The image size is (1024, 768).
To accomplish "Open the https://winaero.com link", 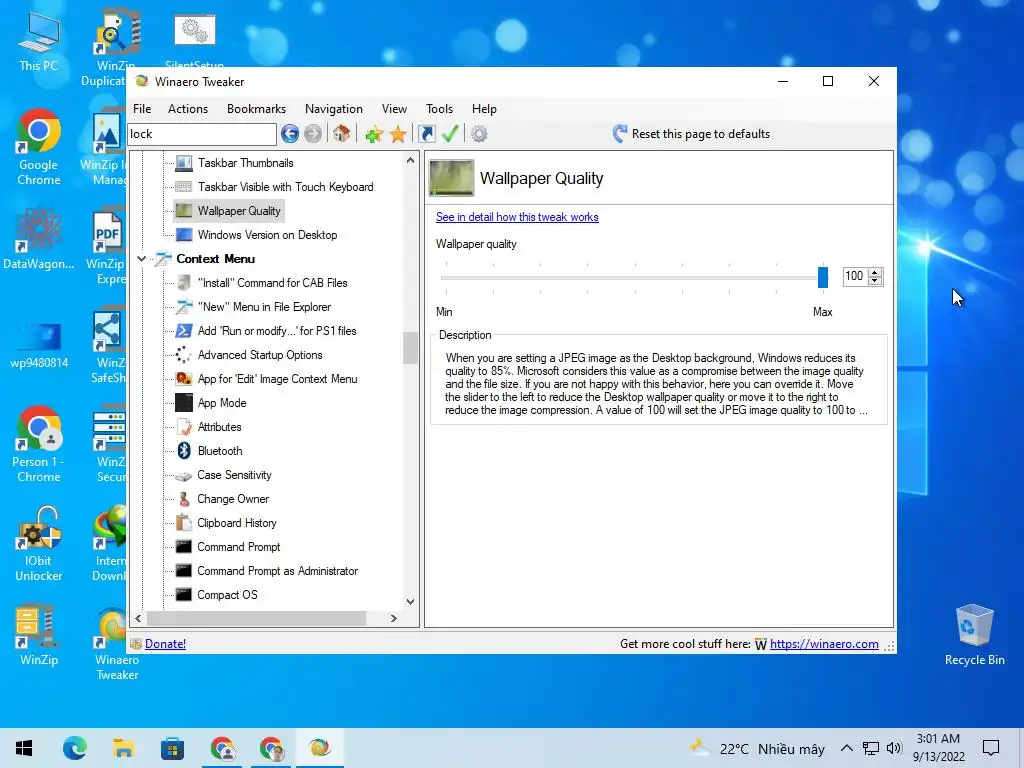I will [x=824, y=644].
